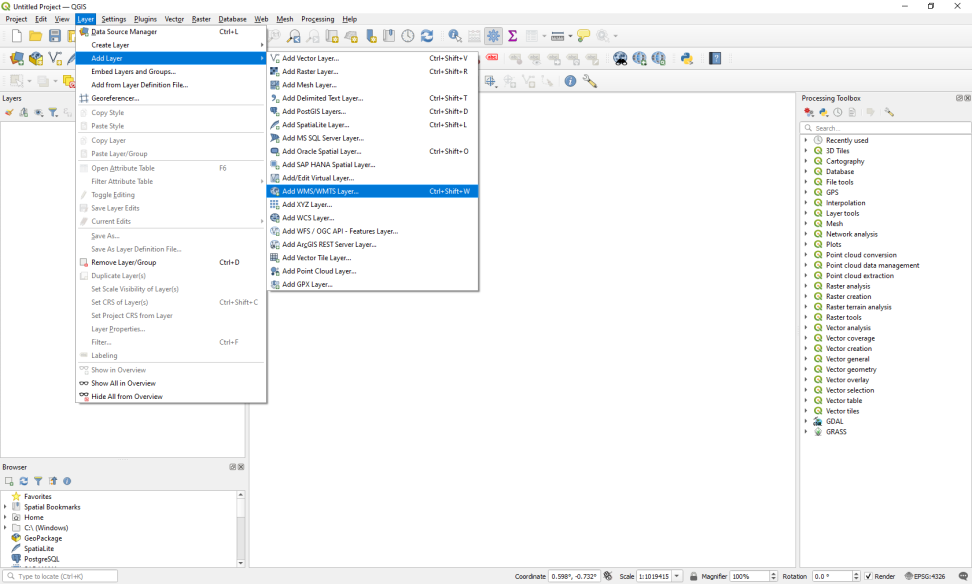Image resolution: width=972 pixels, height=584 pixels.
Task: Expand the Raster analysis group
Action: point(806,286)
